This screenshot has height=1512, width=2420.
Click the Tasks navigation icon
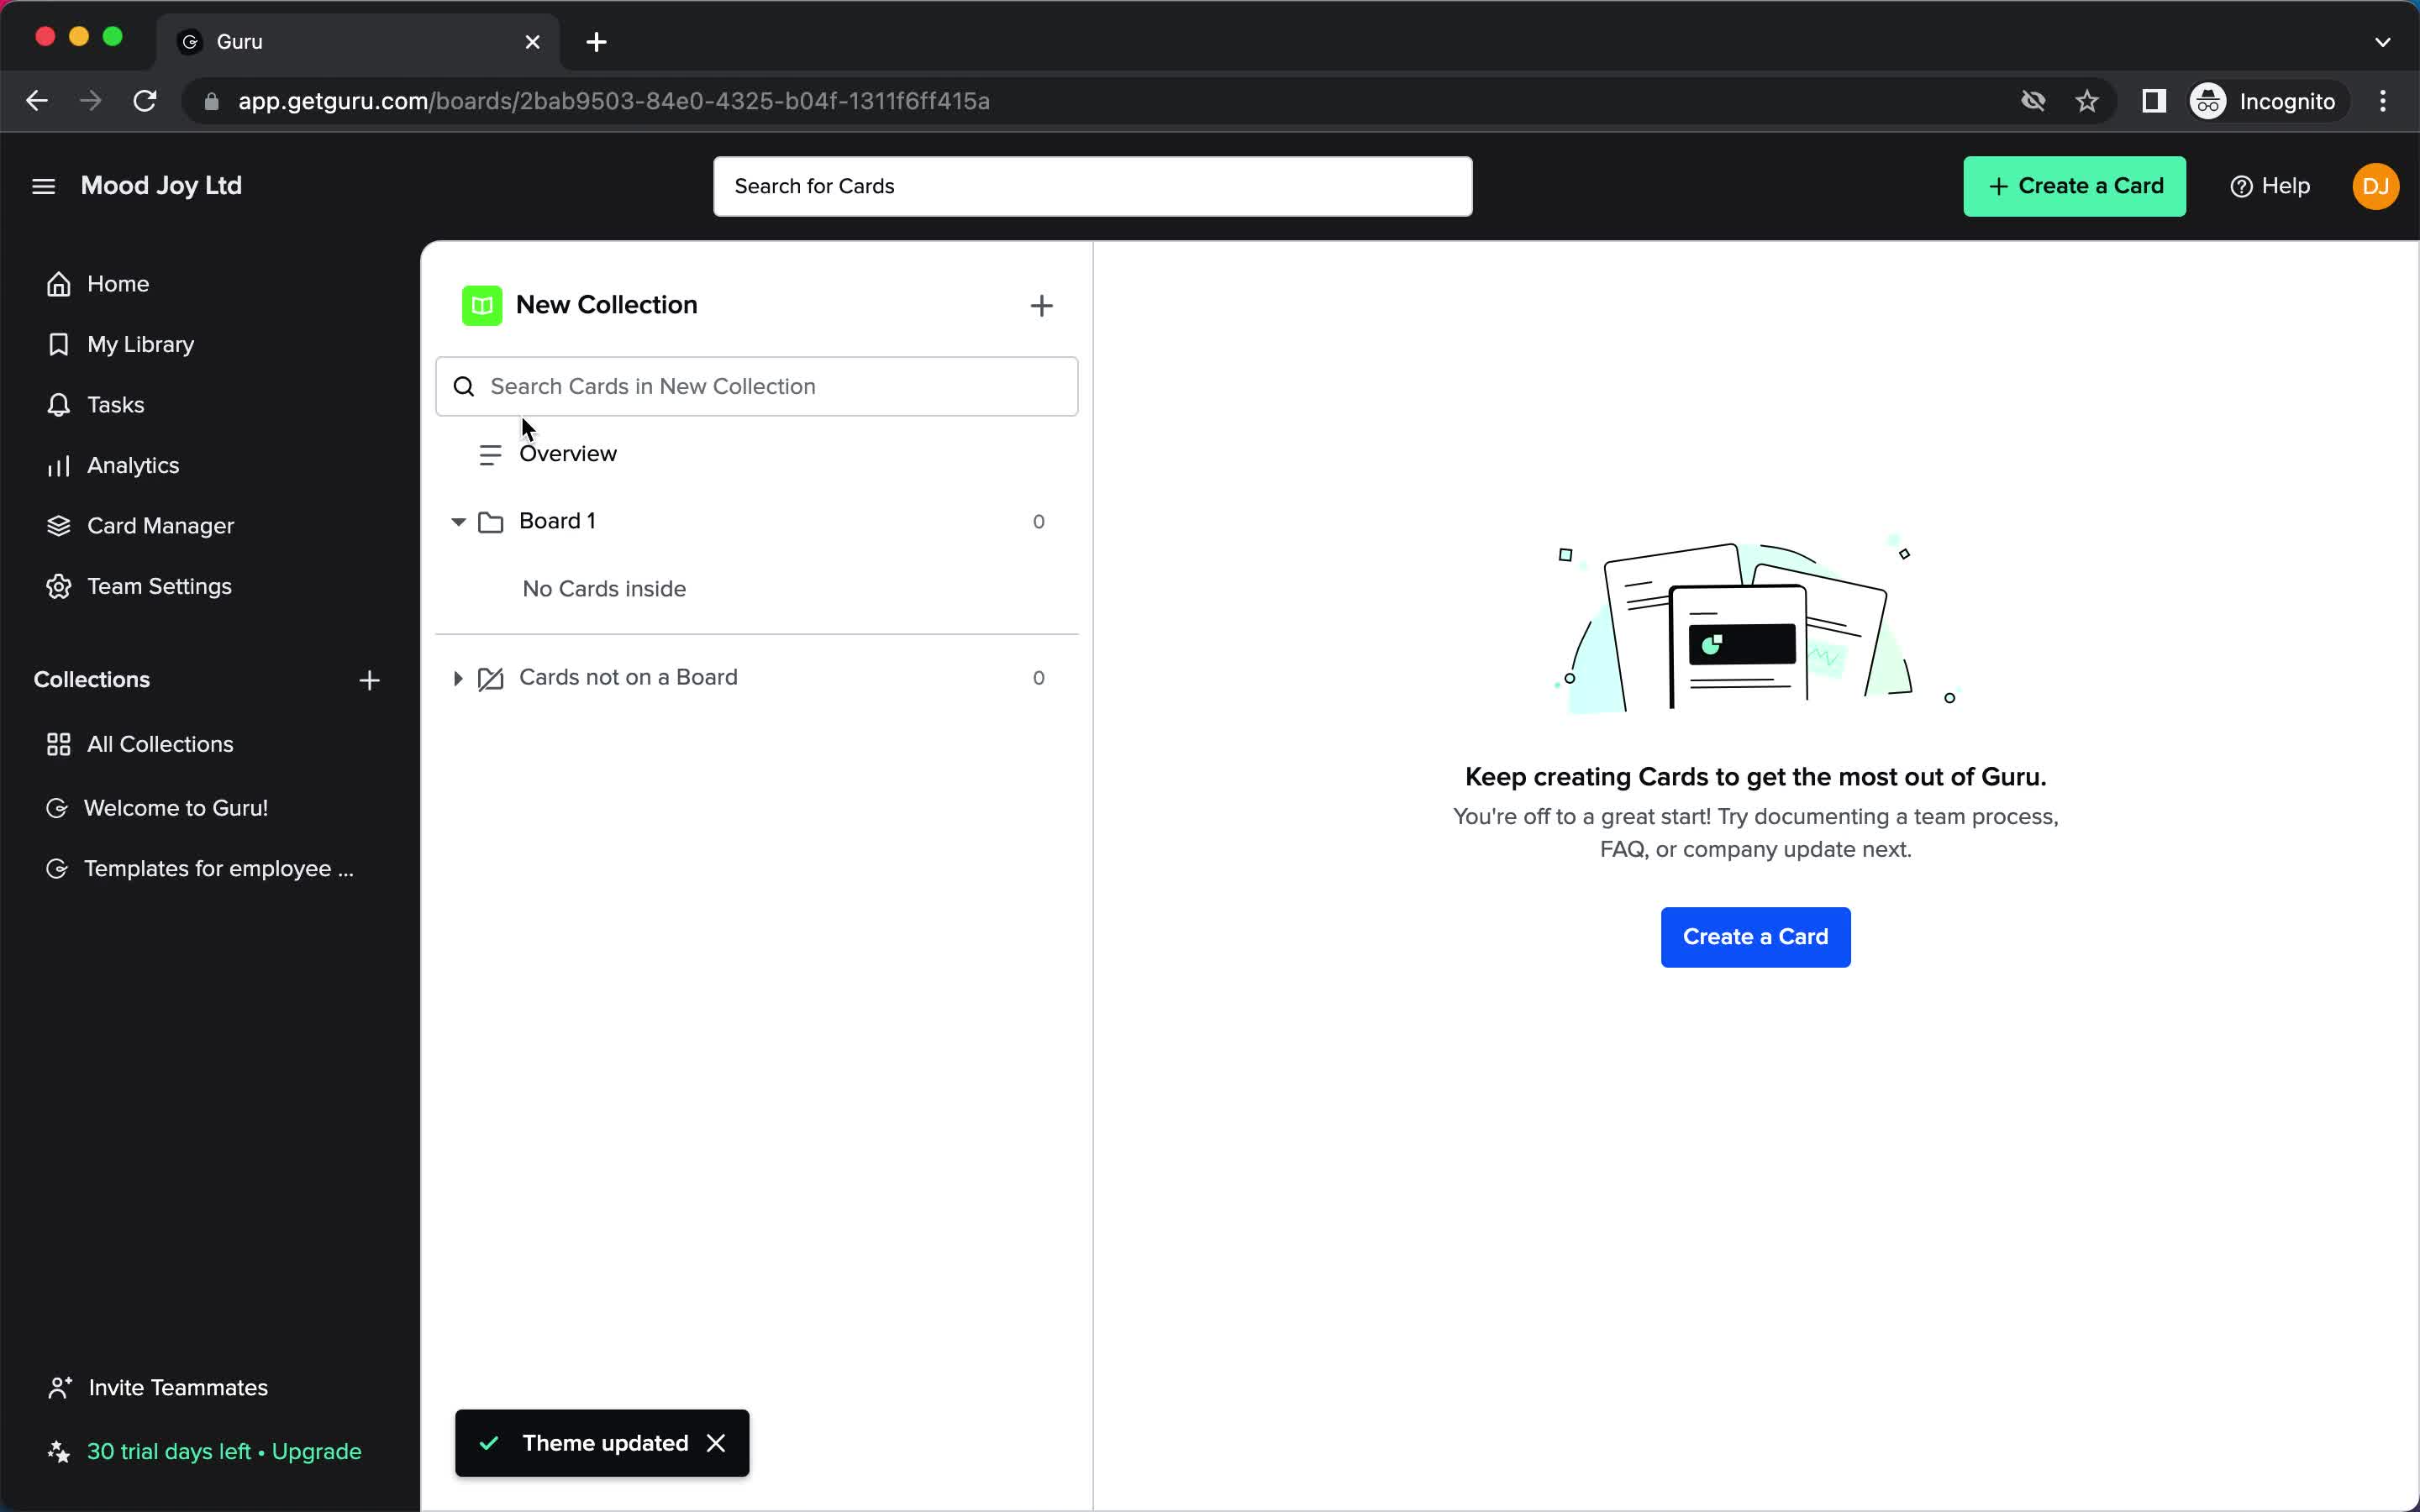coord(57,404)
